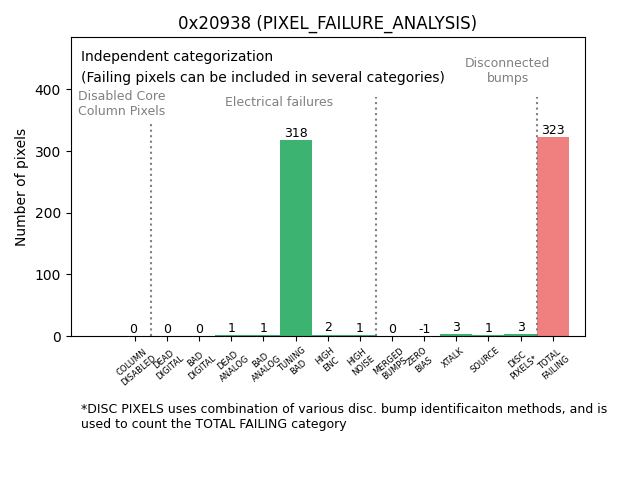Select the TOTAL FAILING x-axis label
The height and width of the screenshot is (480, 640).
pyautogui.click(x=551, y=363)
